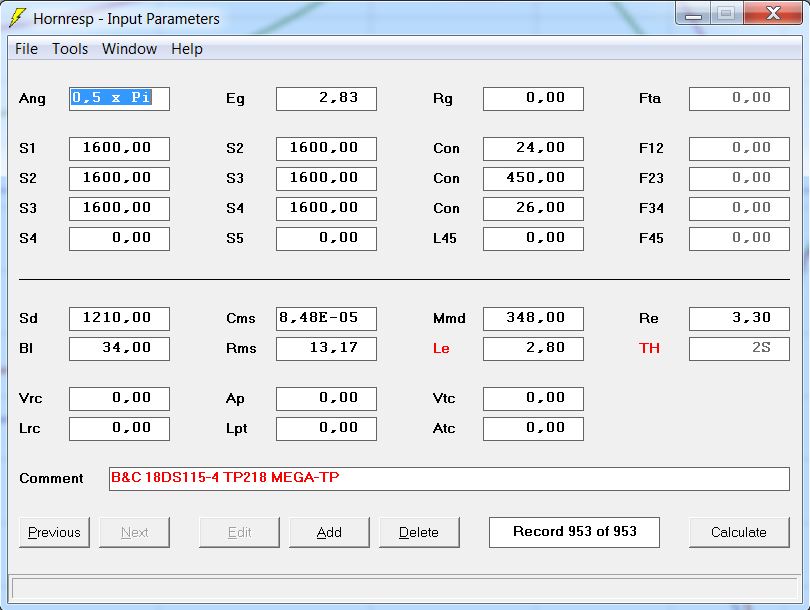Viewport: 810px width, 610px height.
Task: Select the Mmd field 348,00
Action: point(534,319)
